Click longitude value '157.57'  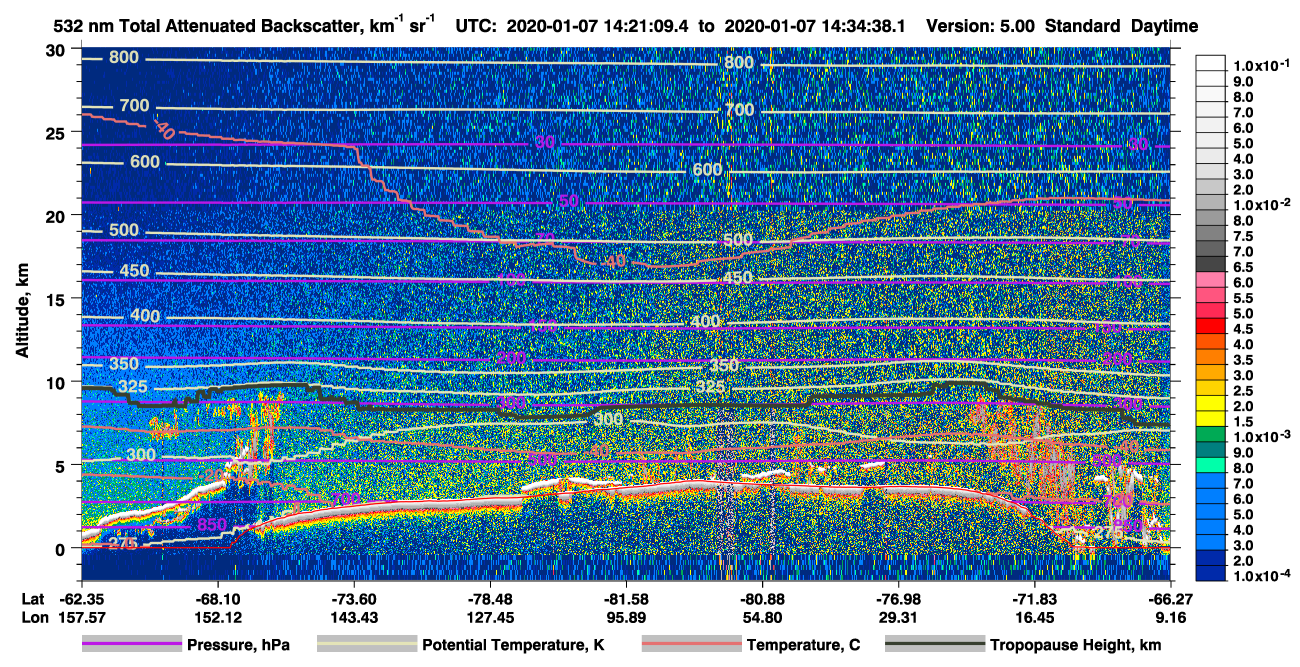(82, 617)
